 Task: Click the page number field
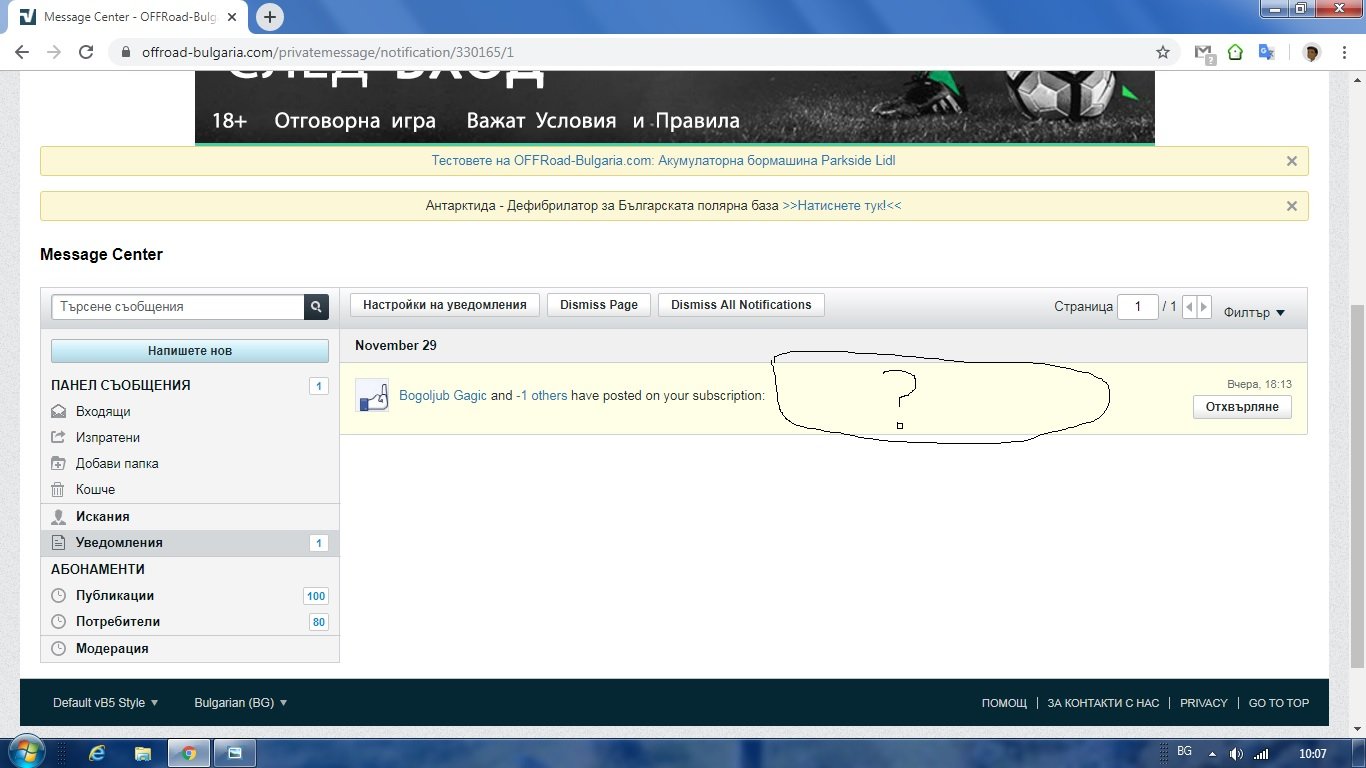click(1138, 307)
